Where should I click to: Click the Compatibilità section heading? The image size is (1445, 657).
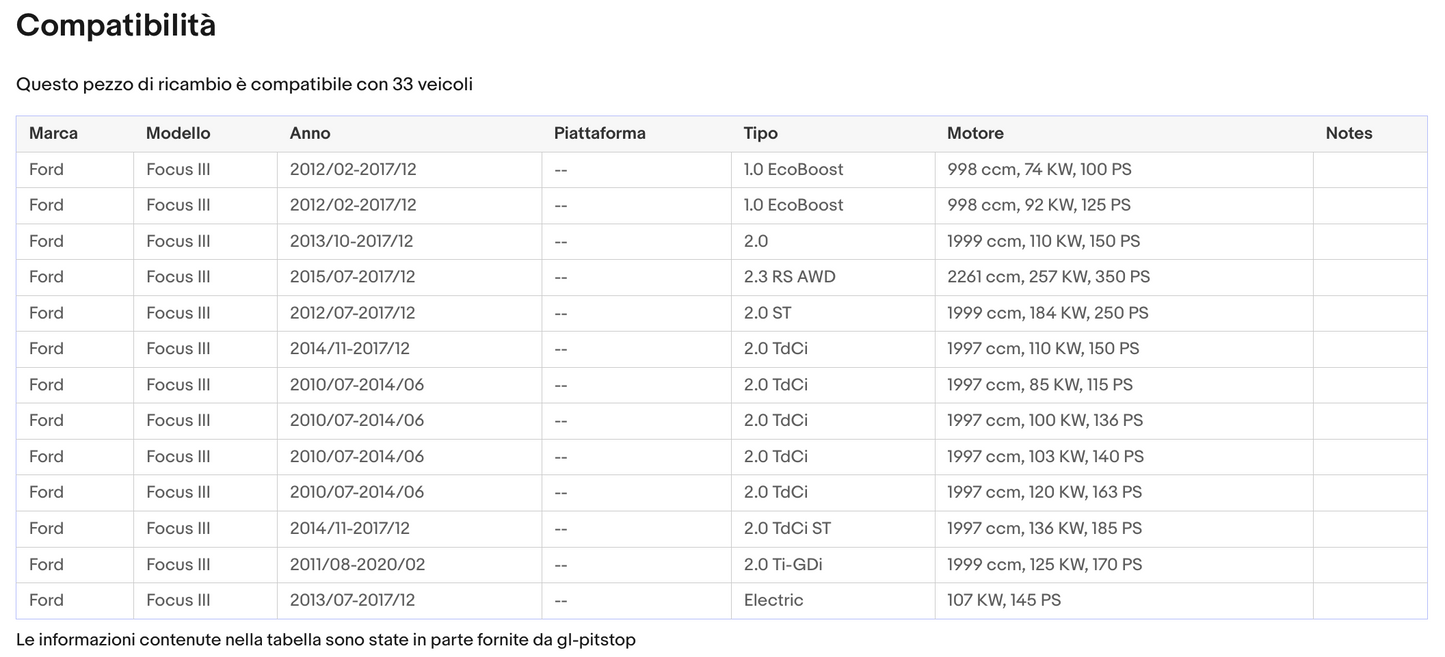click(116, 25)
